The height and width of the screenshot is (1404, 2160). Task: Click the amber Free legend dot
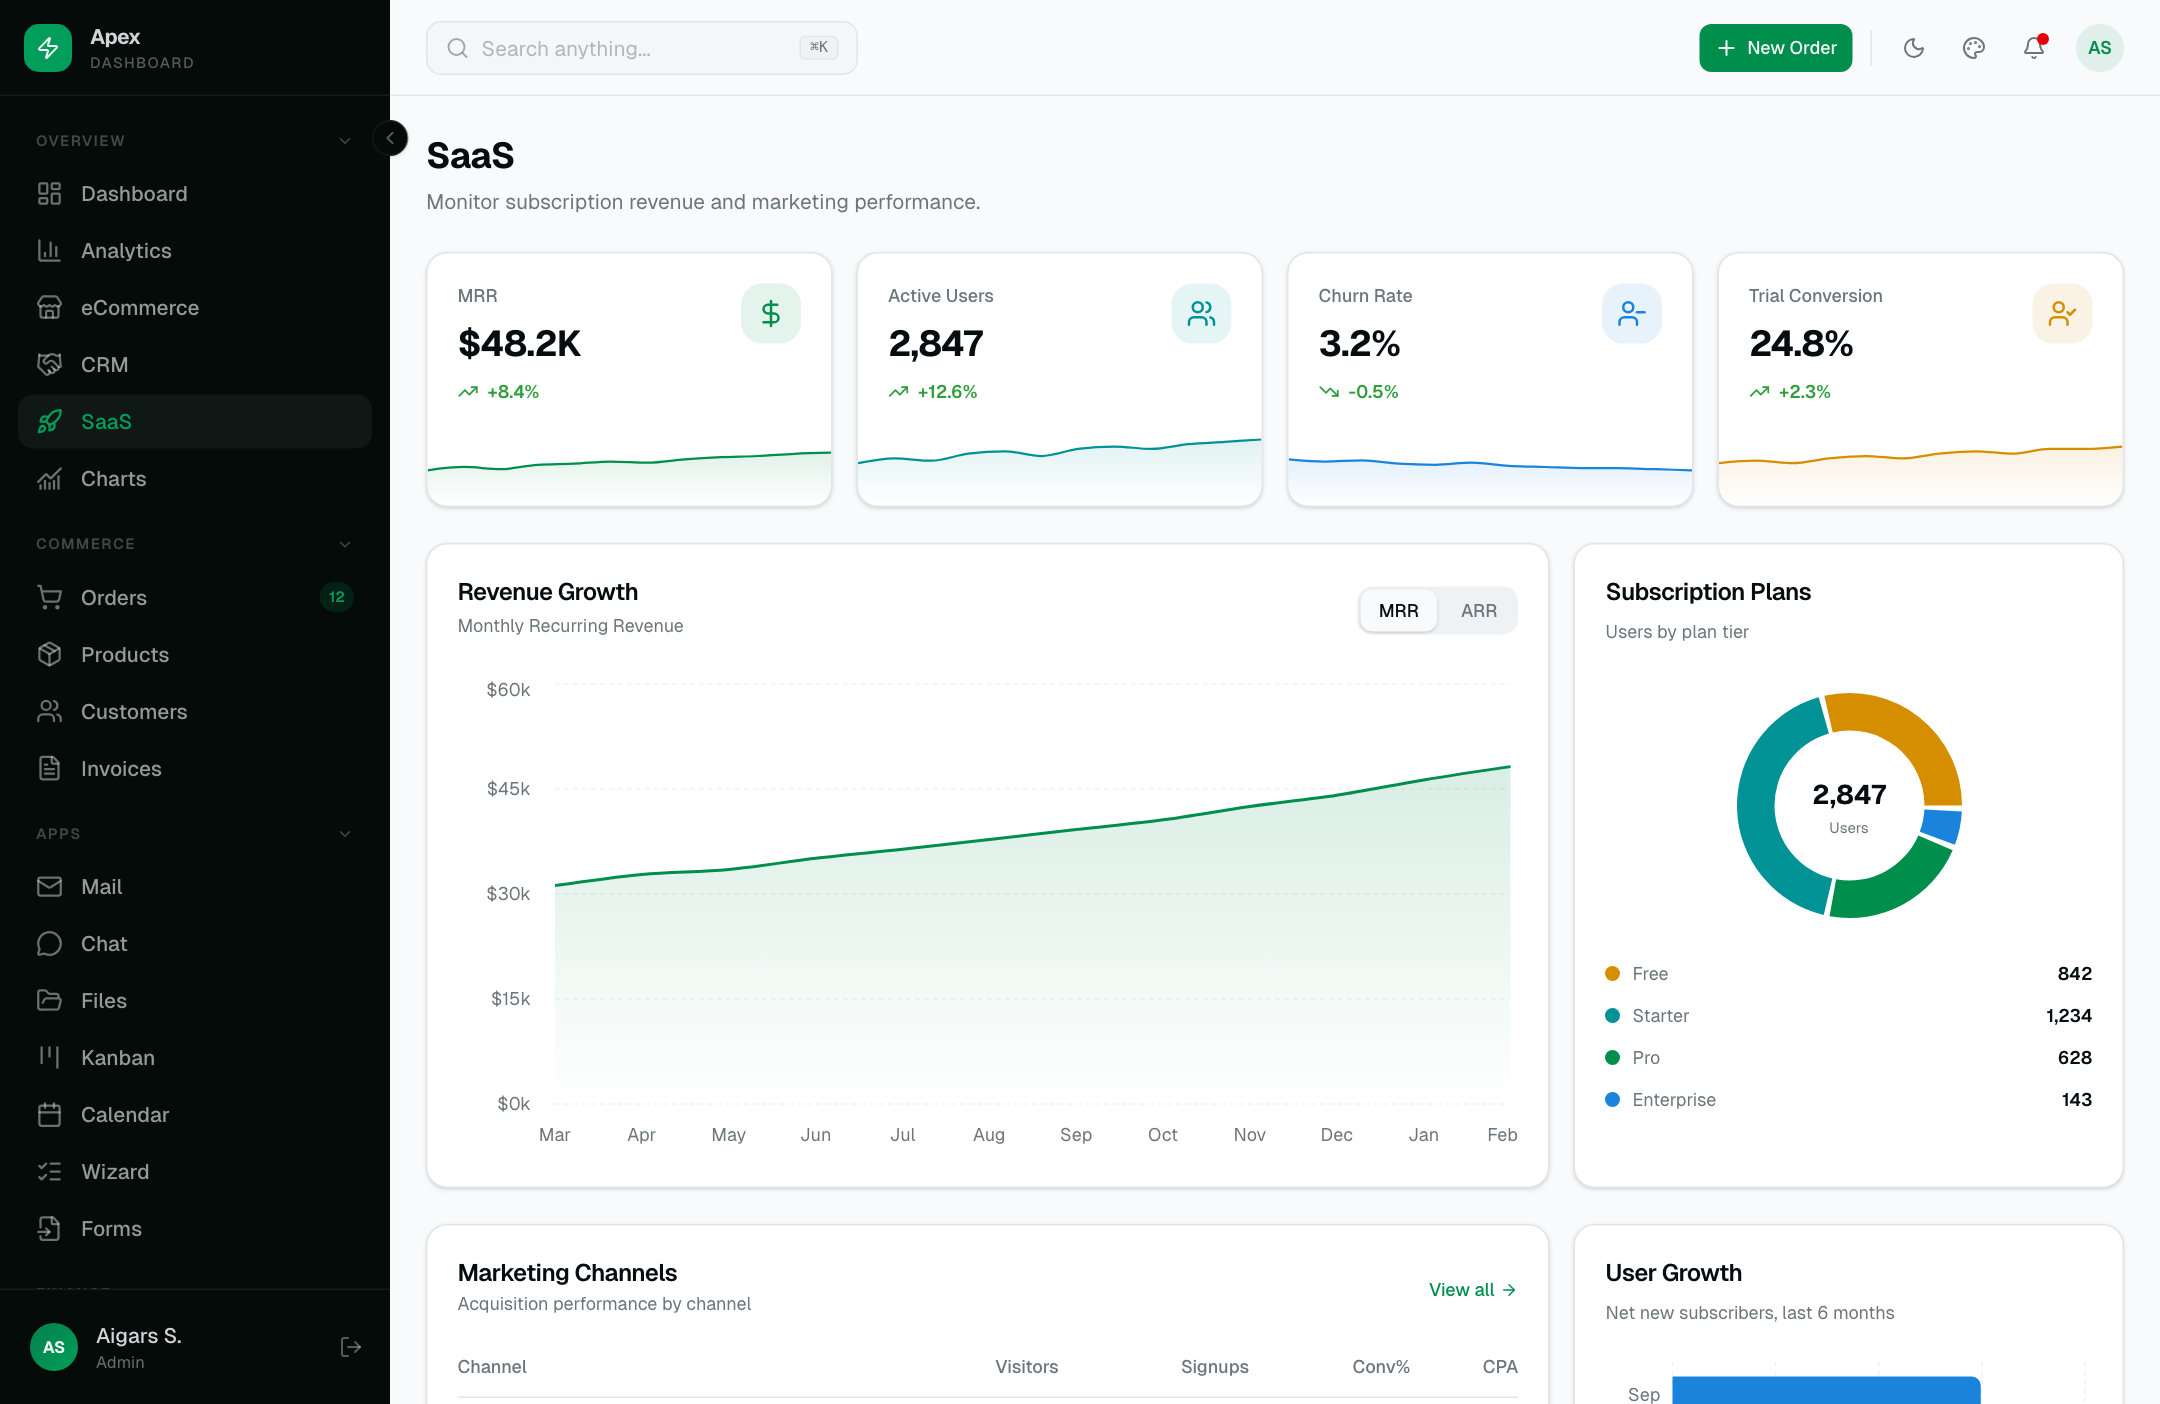tap(1612, 974)
